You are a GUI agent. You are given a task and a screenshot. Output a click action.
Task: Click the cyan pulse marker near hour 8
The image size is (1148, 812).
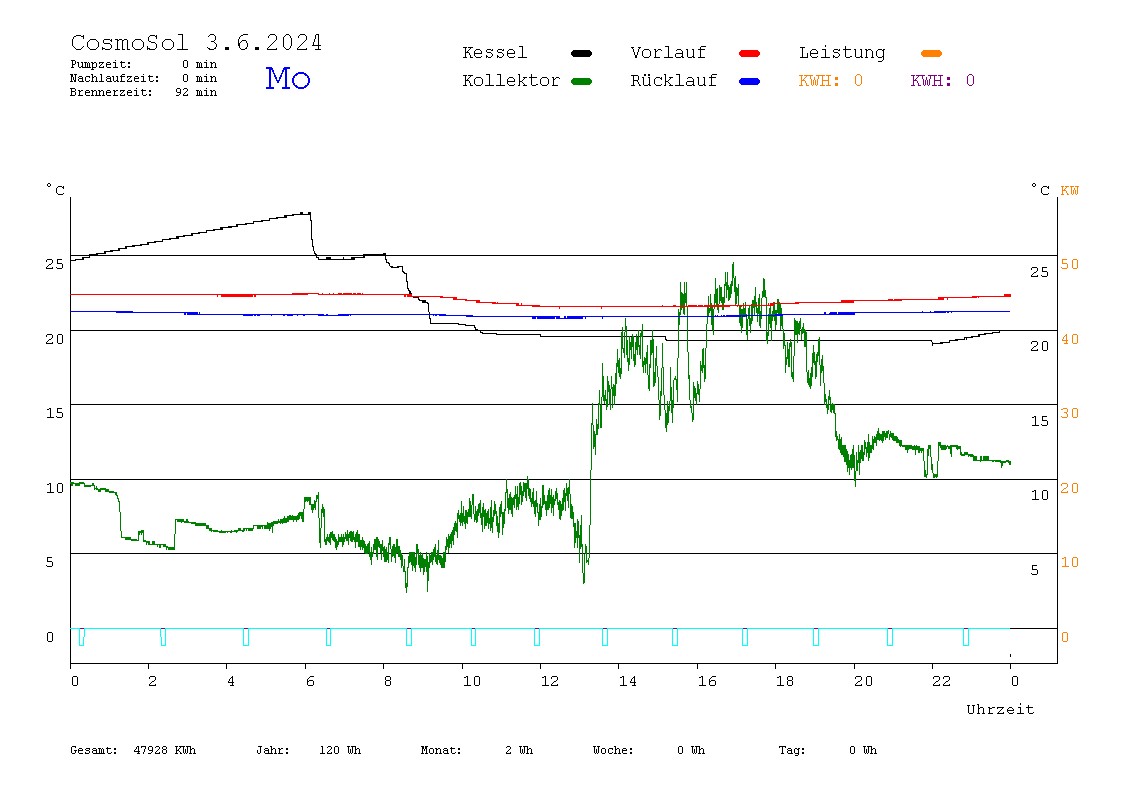[409, 637]
